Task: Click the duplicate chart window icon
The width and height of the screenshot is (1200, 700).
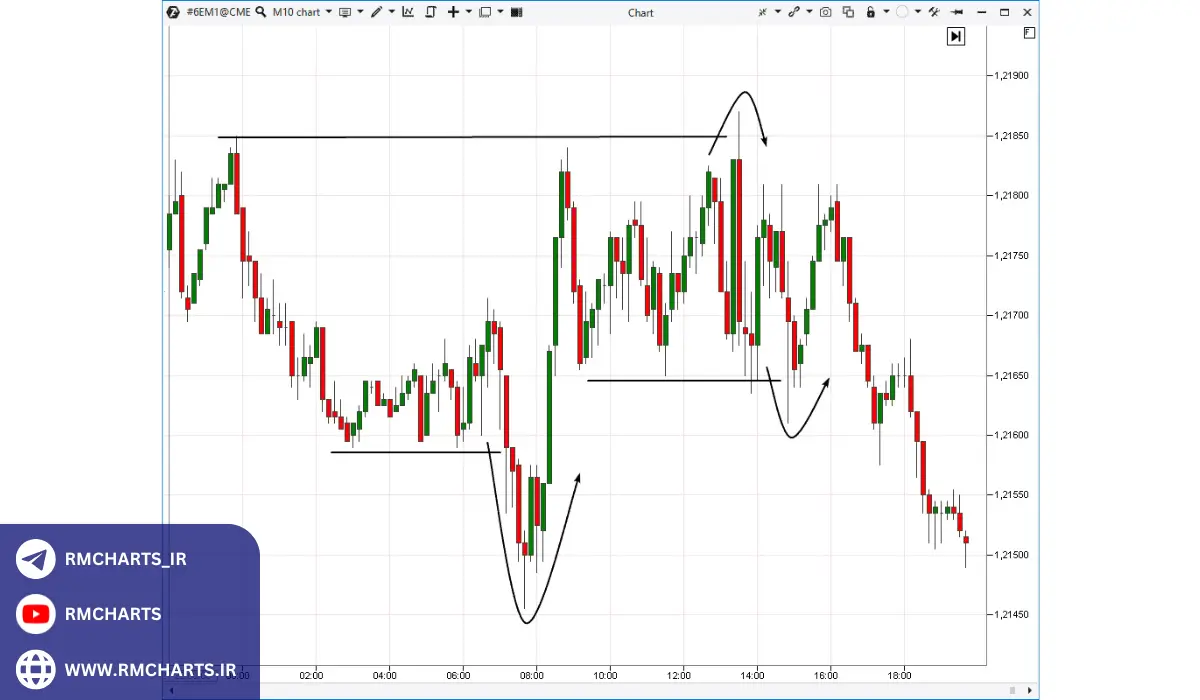Action: [848, 12]
